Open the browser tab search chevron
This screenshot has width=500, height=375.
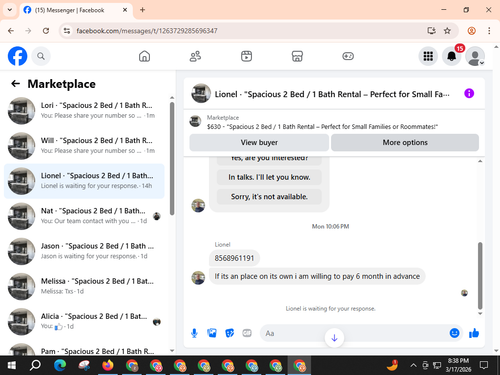click(x=10, y=10)
